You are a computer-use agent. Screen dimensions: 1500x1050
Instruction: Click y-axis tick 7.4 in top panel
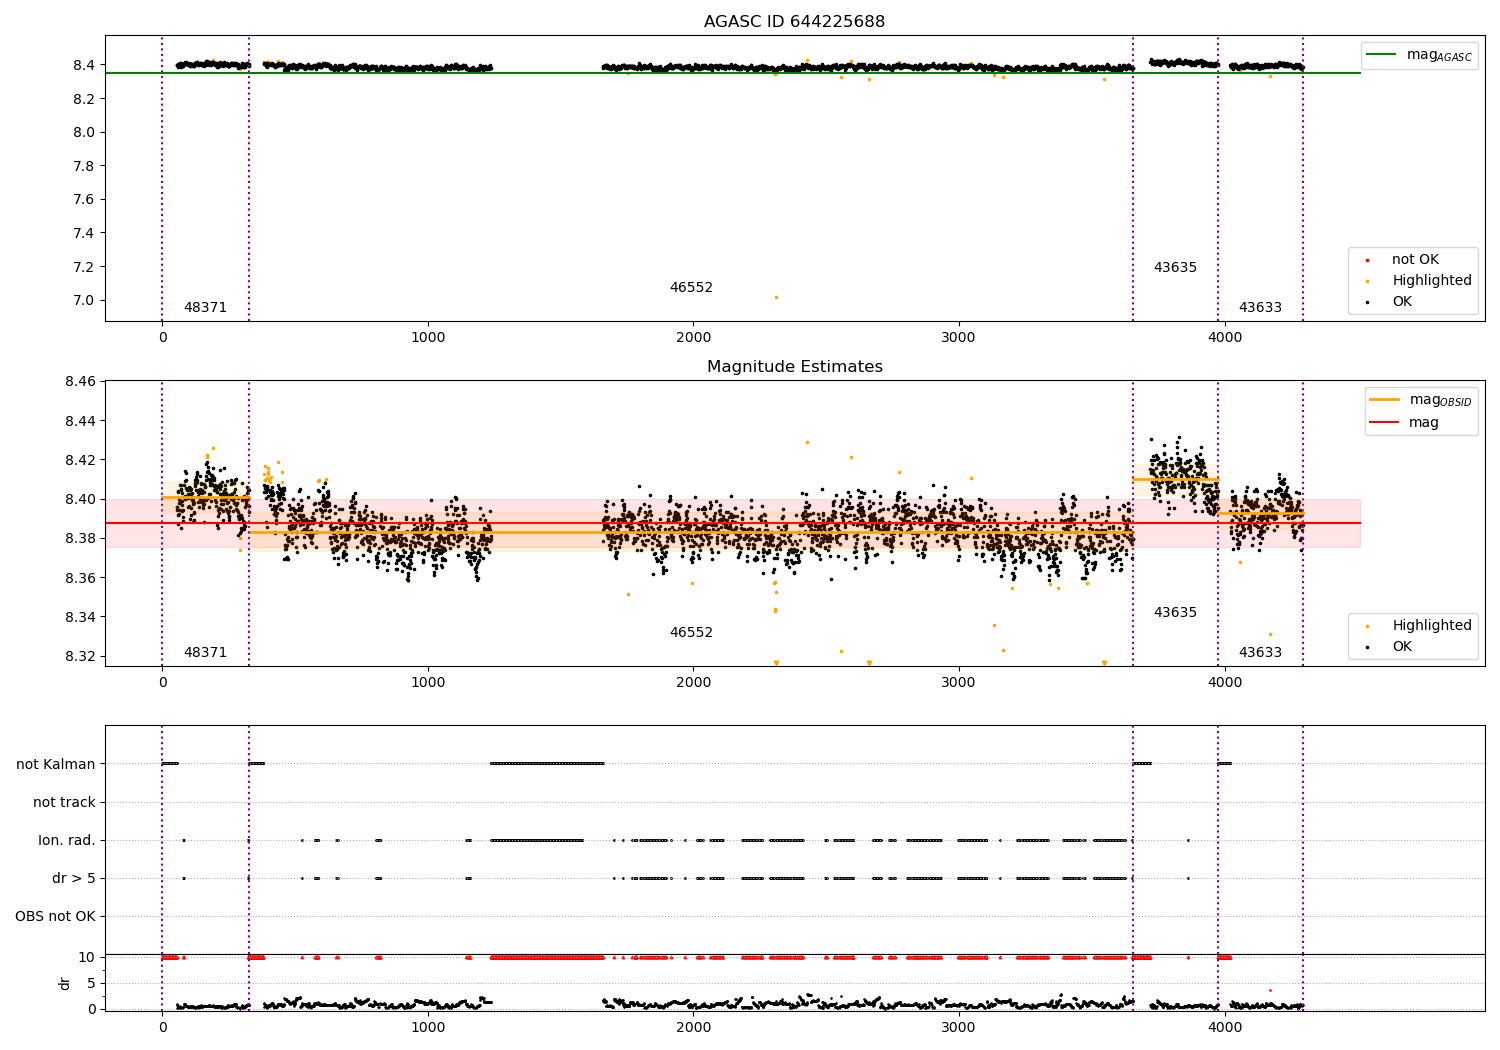pyautogui.click(x=84, y=233)
